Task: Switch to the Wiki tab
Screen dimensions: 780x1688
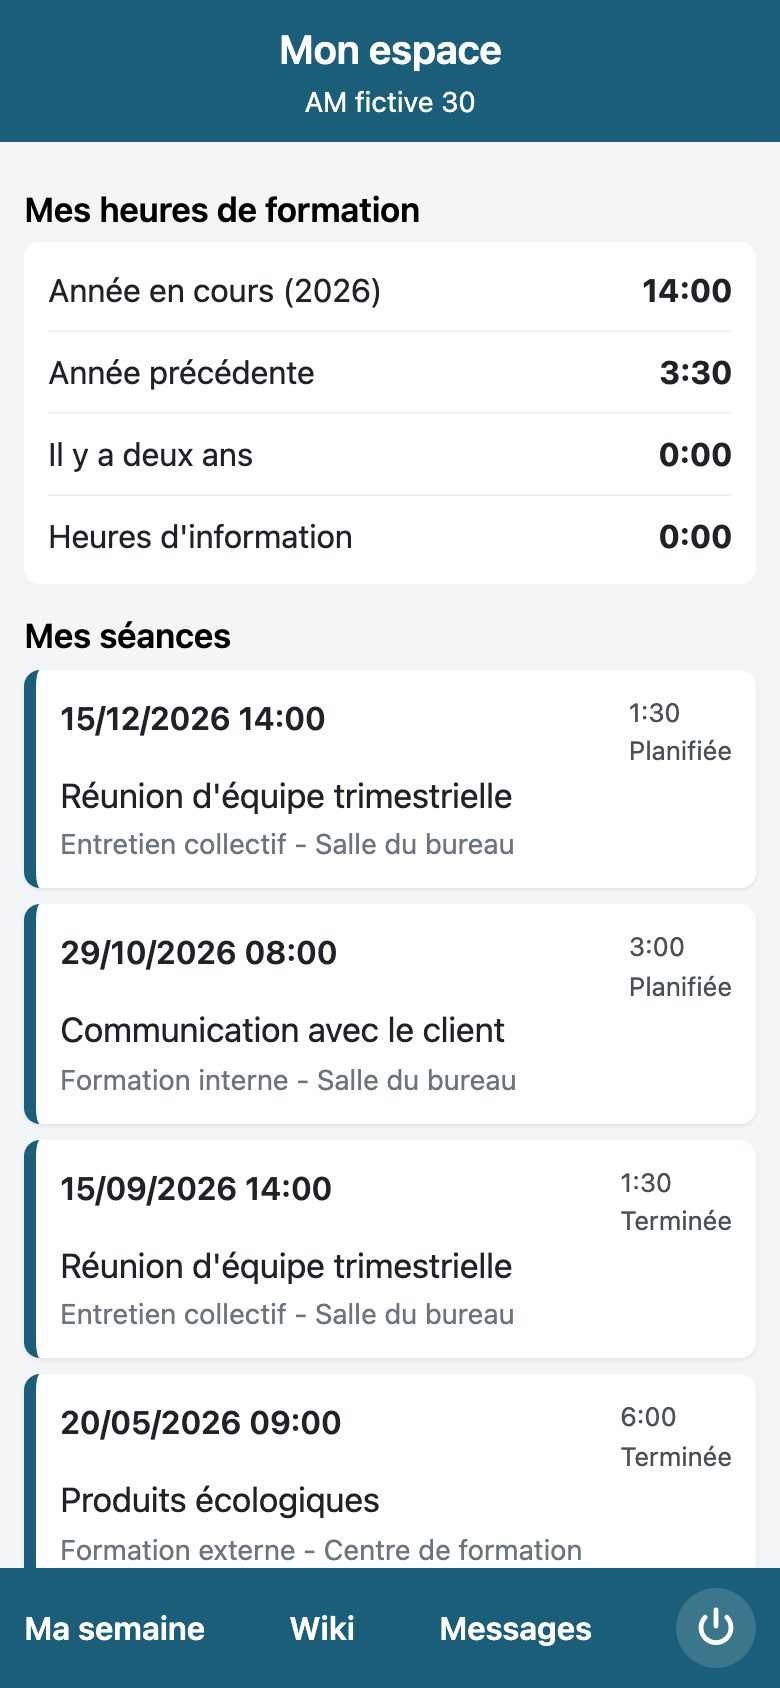Action: pyautogui.click(x=322, y=1628)
